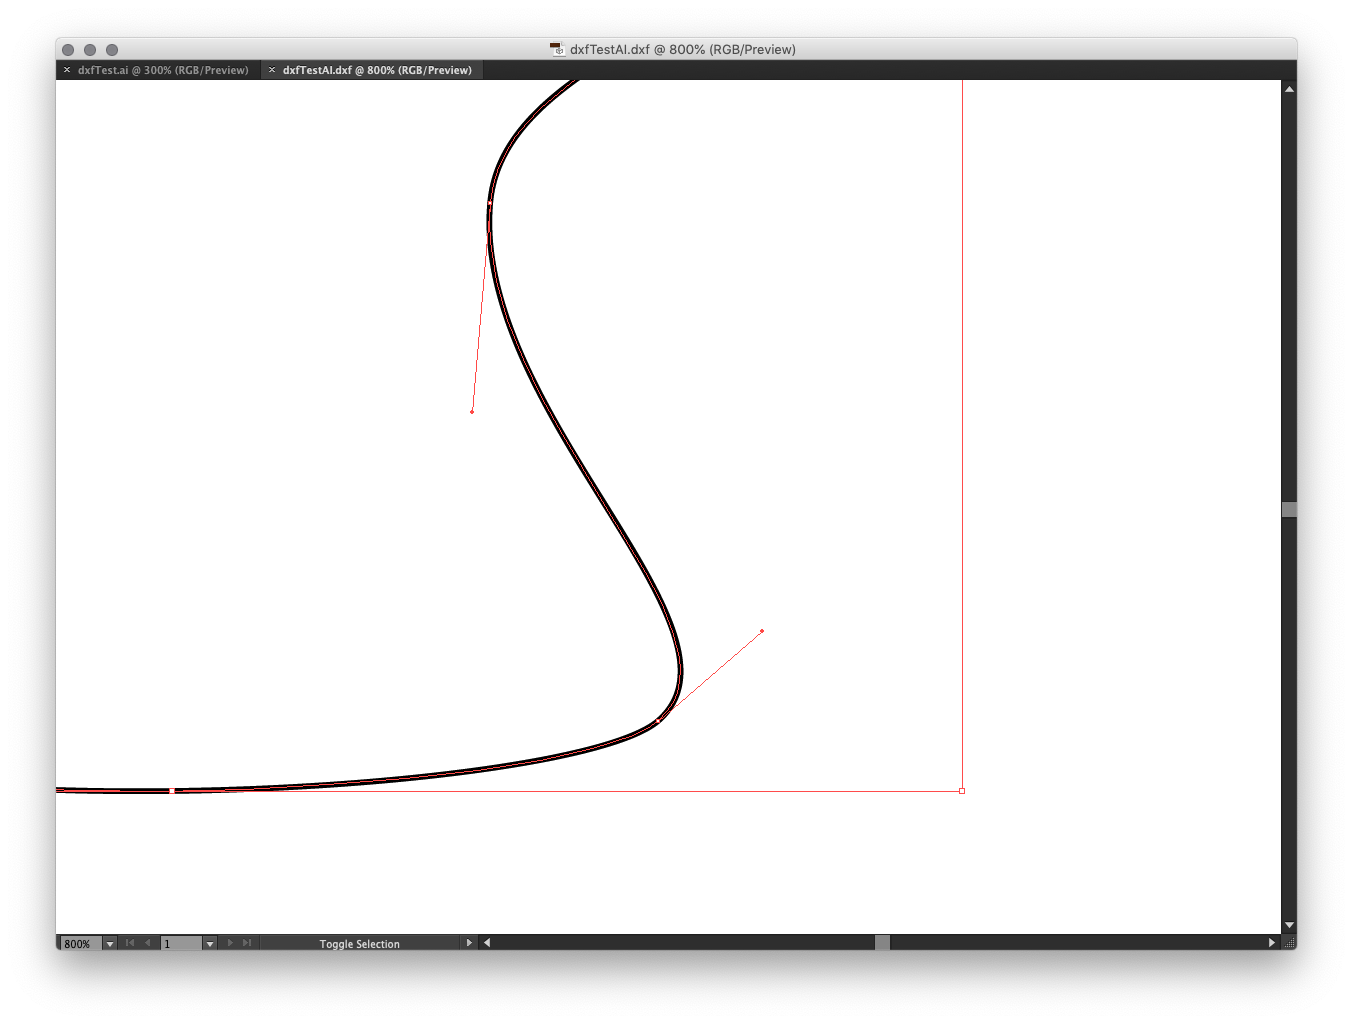Click the first-page navigation arrow in status bar
The height and width of the screenshot is (1024, 1353).
coord(130,942)
